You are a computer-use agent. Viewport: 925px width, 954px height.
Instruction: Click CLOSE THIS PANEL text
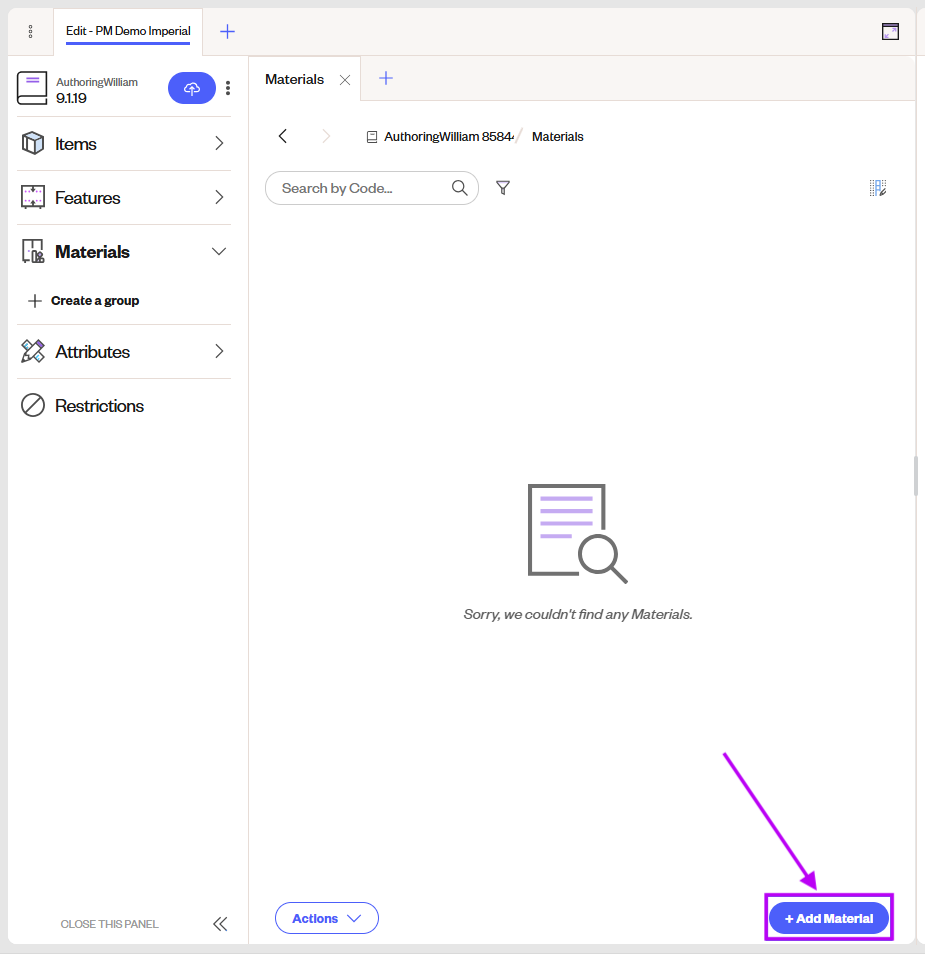(110, 924)
